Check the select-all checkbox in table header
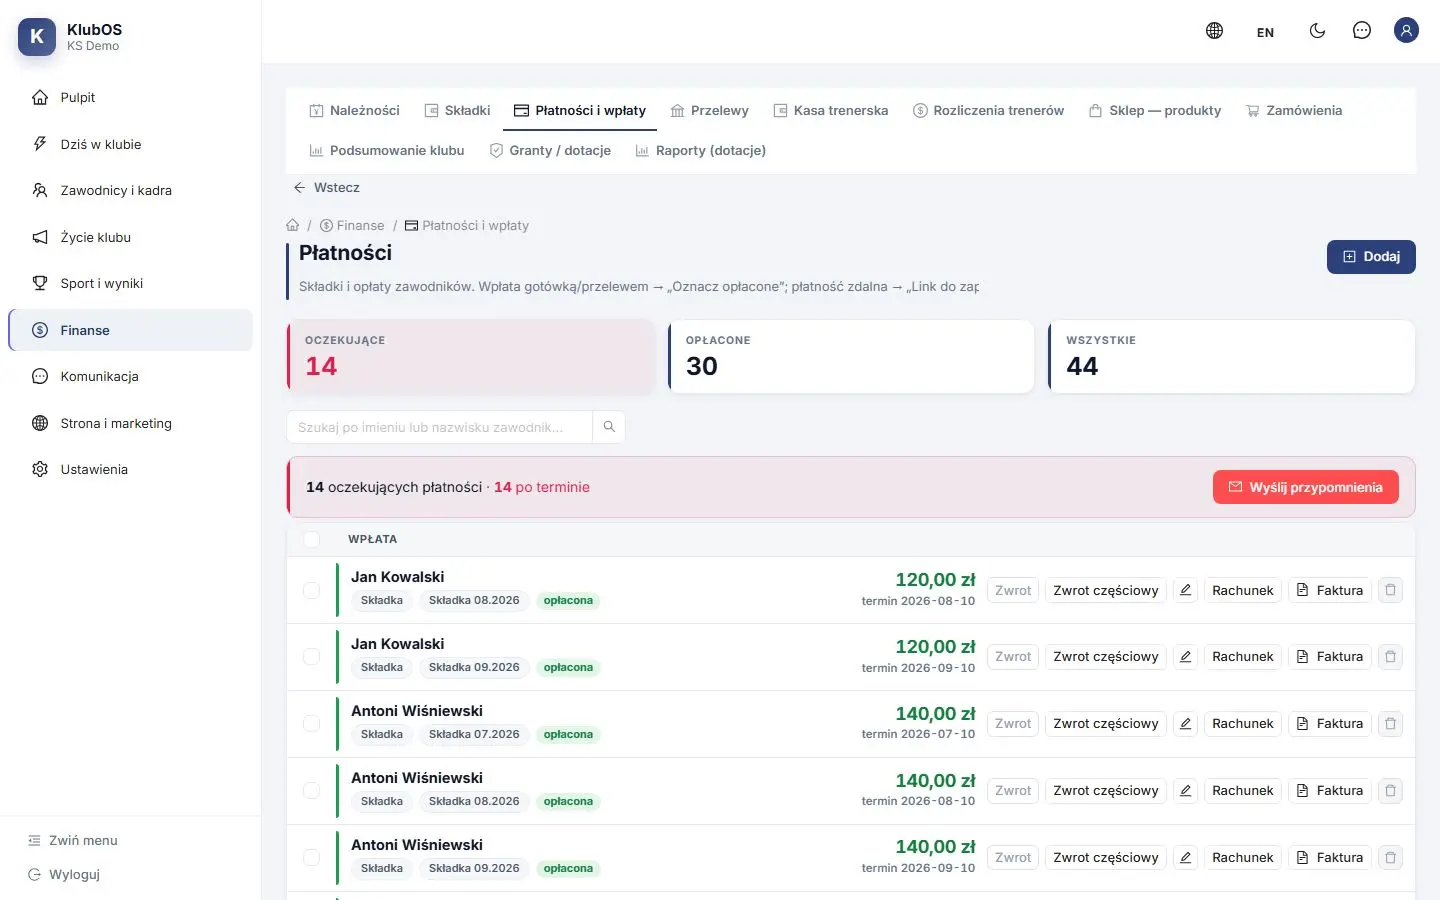This screenshot has width=1440, height=900. tap(312, 539)
